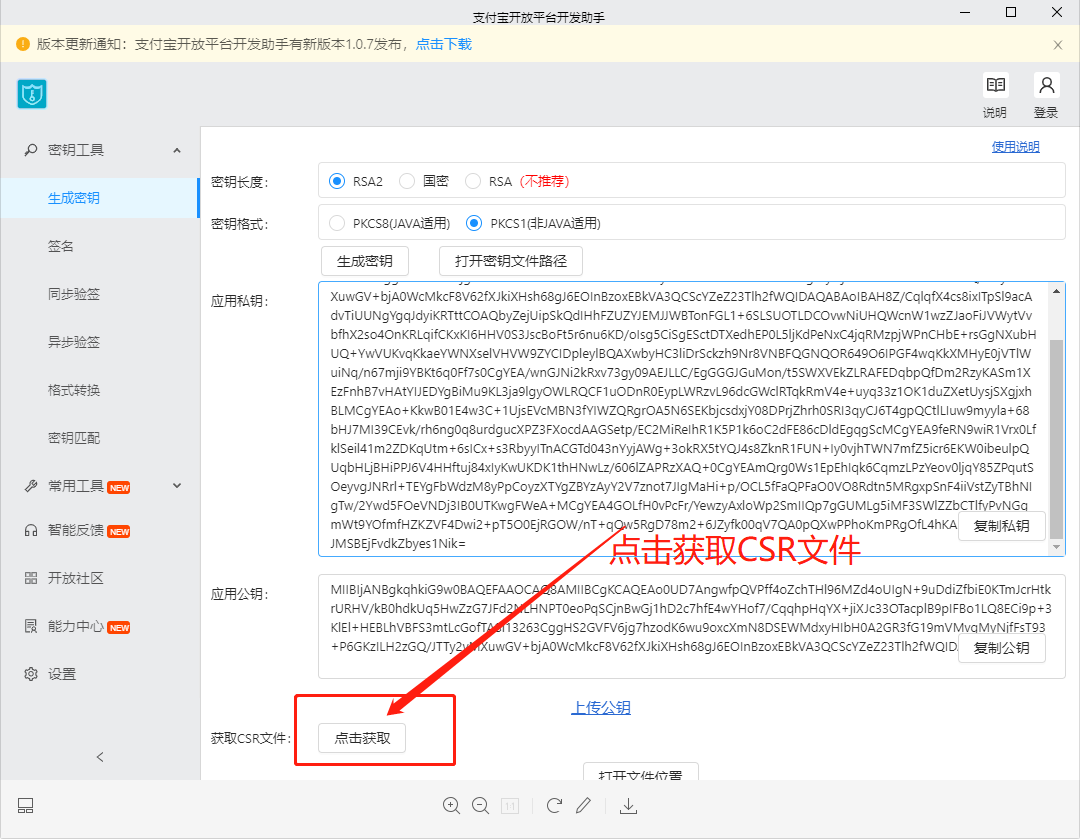Select PKCS1(非JAVA适用) key format
The width and height of the screenshot is (1080, 839).
click(474, 223)
